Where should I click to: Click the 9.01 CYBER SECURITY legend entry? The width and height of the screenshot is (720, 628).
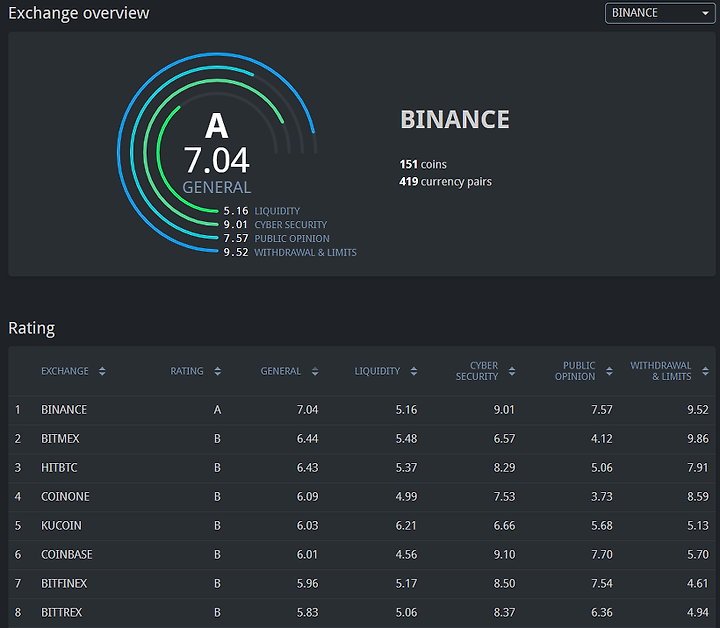coord(275,224)
